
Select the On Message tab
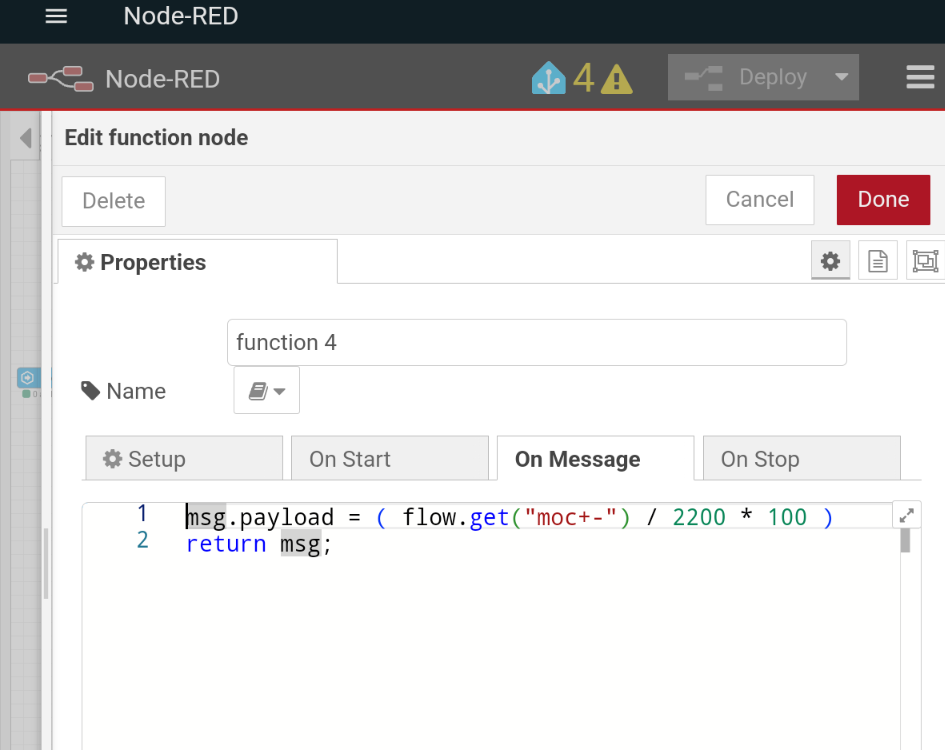(595, 459)
